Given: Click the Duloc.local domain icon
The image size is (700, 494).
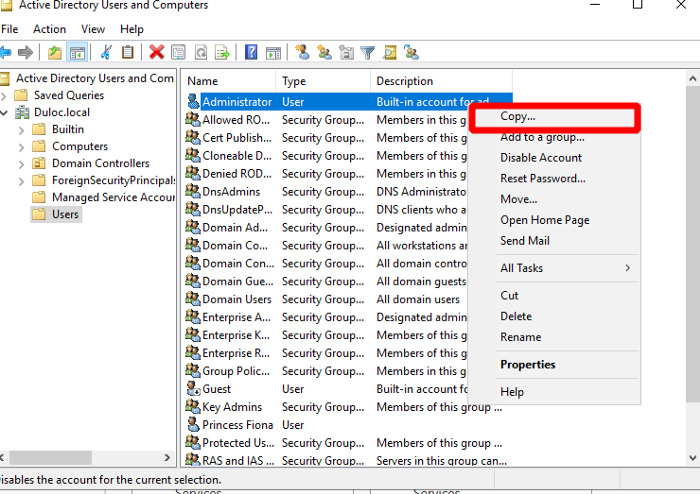Looking at the screenshot, I should [x=22, y=112].
